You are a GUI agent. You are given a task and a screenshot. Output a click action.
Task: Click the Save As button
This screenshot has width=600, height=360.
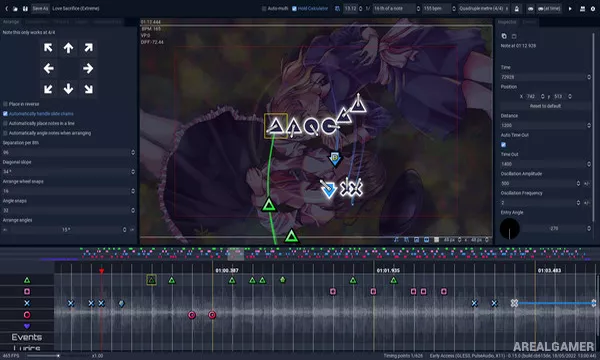pos(40,8)
